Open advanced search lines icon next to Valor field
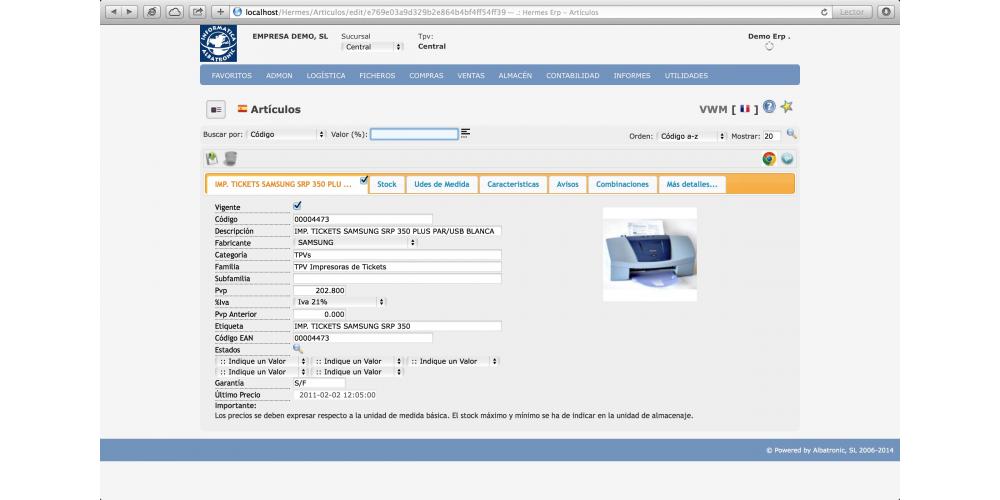Viewport: 1000px width, 500px height. (x=466, y=133)
